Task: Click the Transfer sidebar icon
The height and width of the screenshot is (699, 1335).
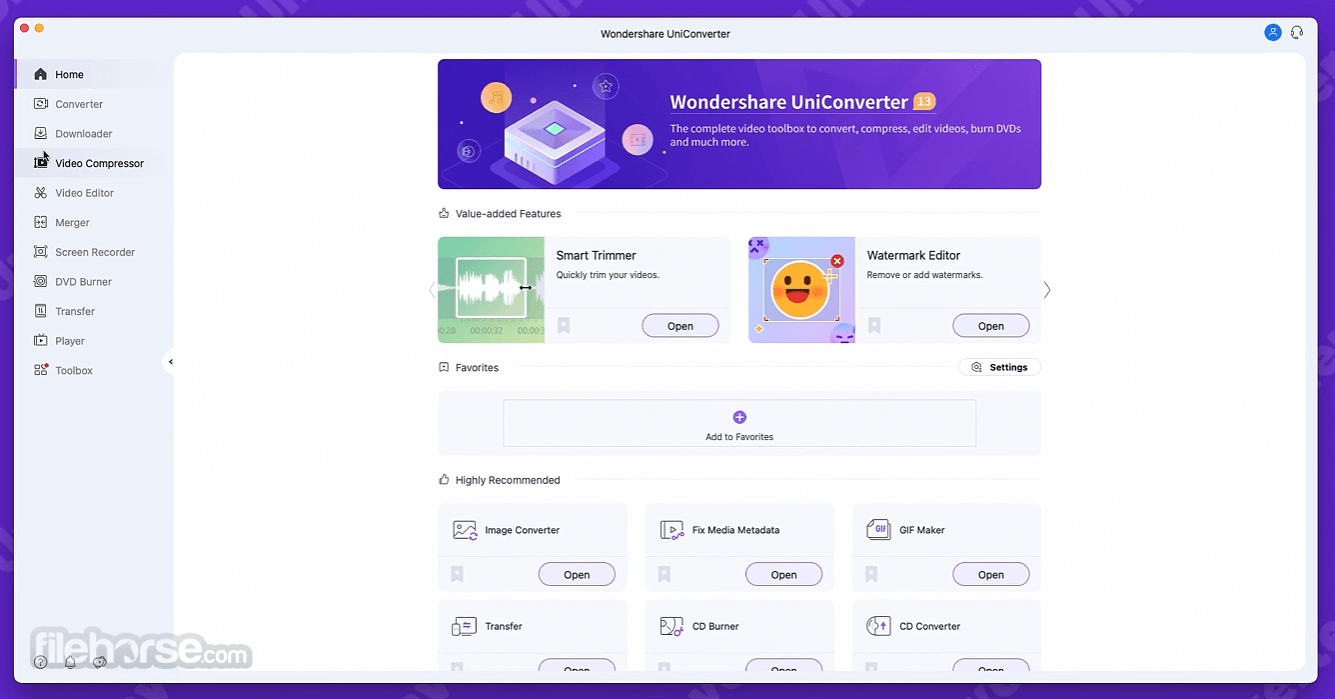Action: [40, 311]
